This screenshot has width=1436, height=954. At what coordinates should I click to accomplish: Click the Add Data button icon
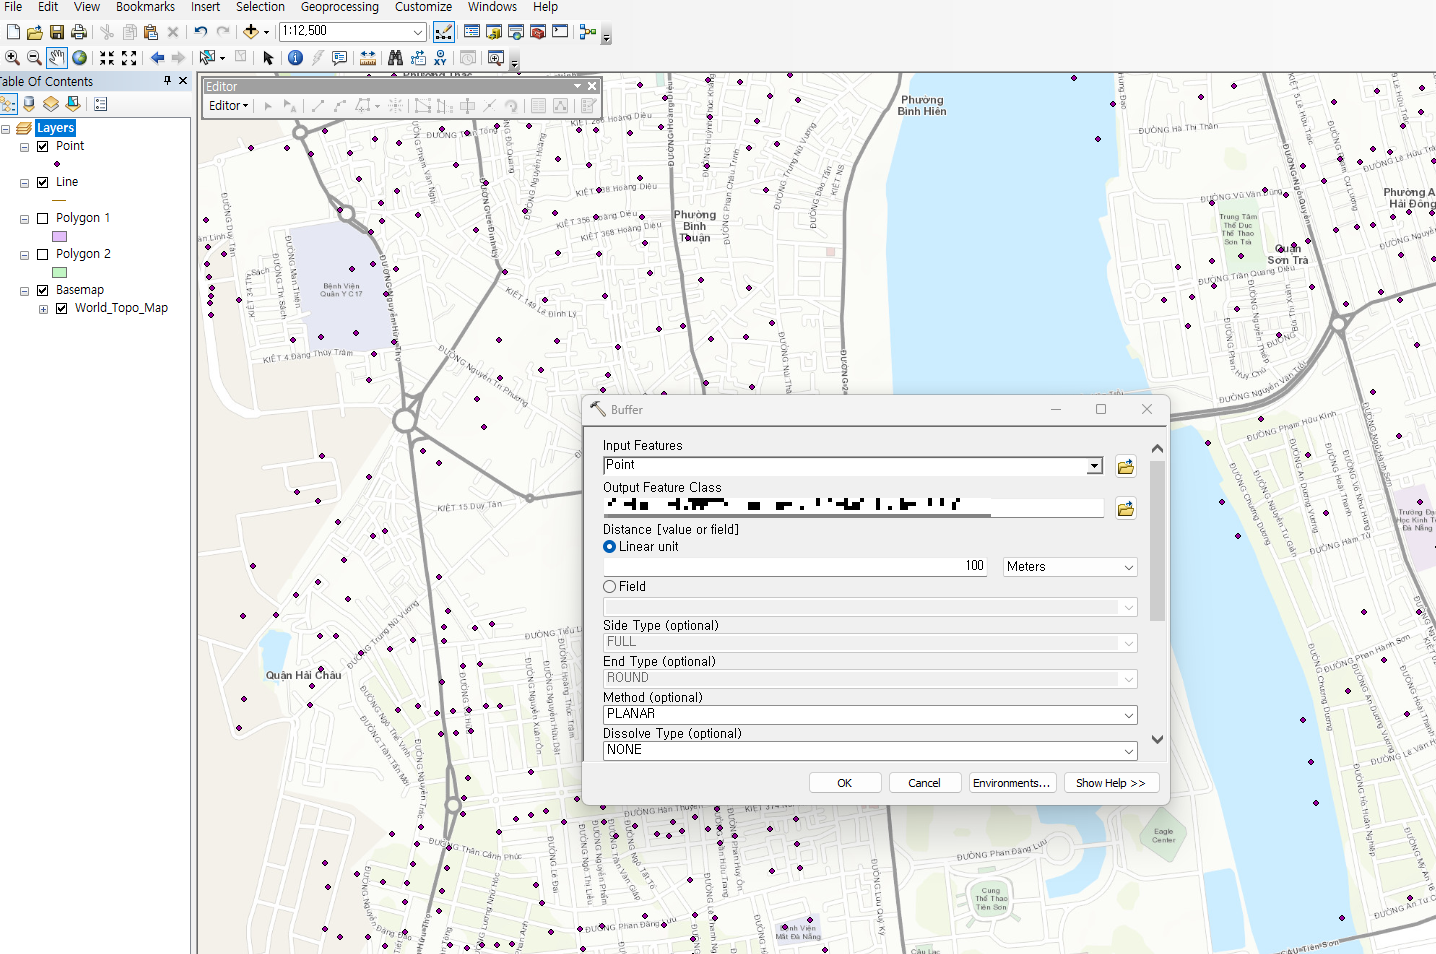251,32
